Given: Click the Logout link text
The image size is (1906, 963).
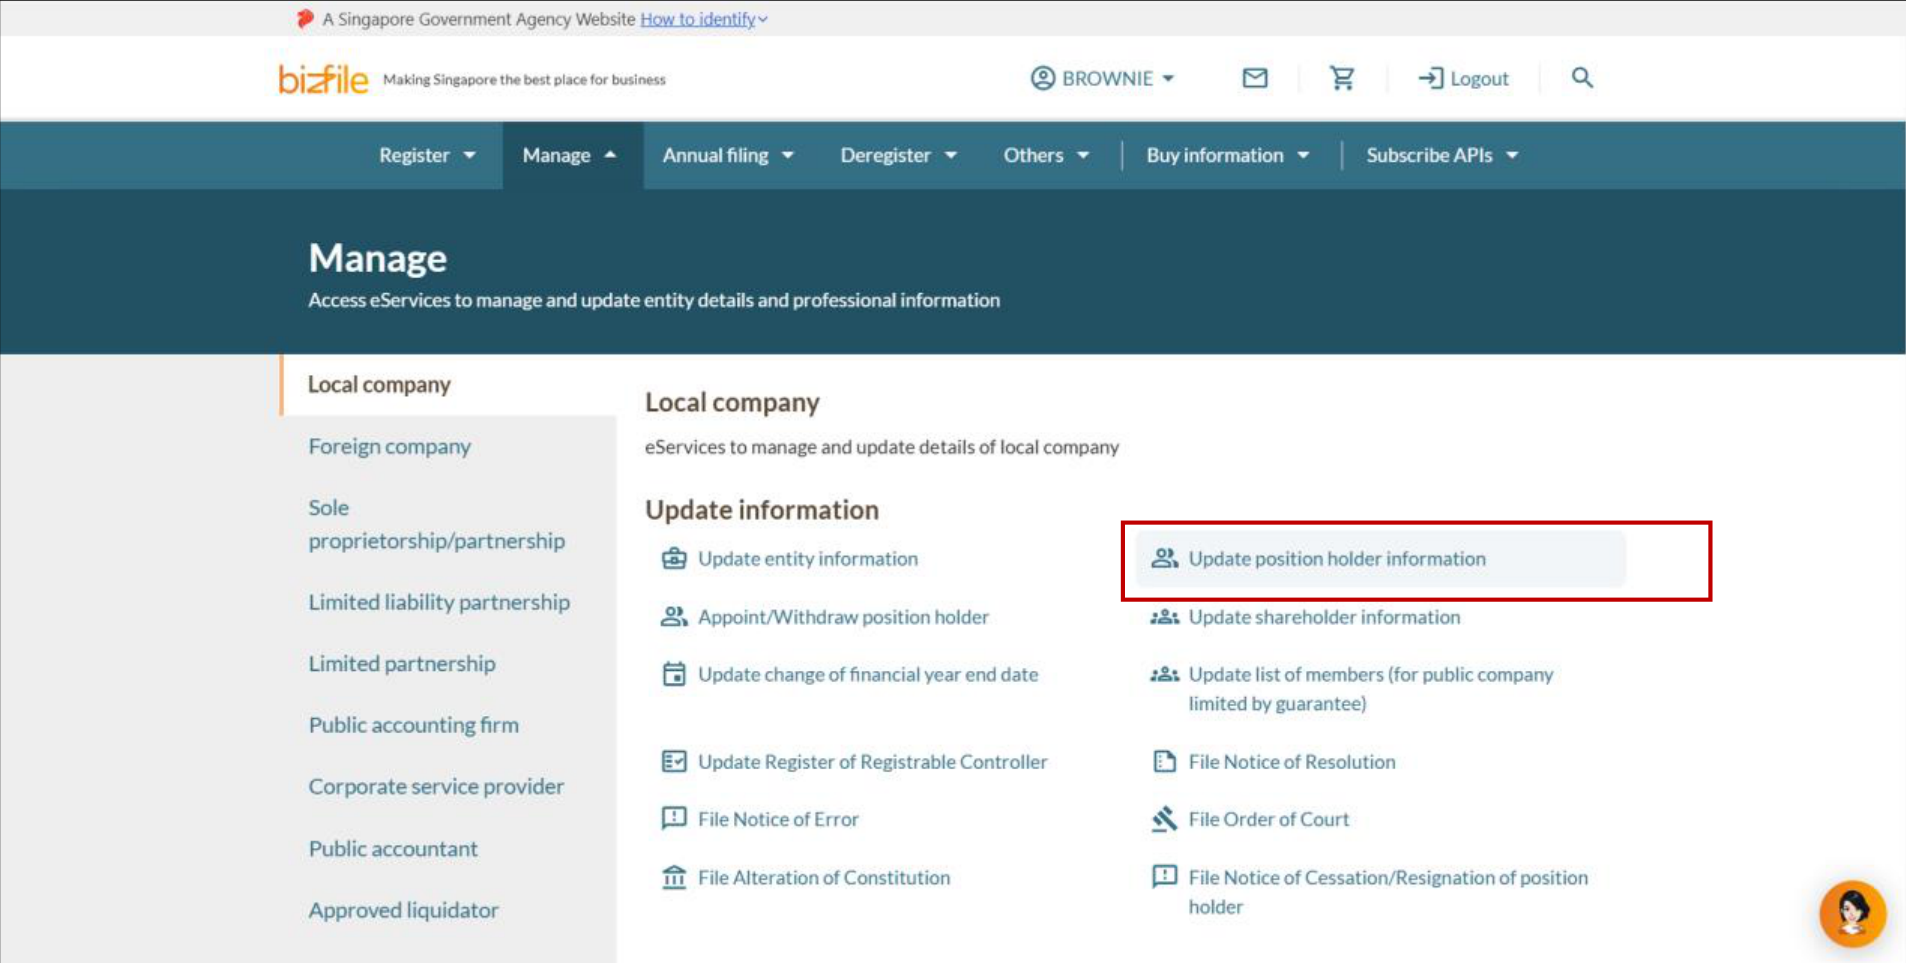Looking at the screenshot, I should click(1479, 78).
